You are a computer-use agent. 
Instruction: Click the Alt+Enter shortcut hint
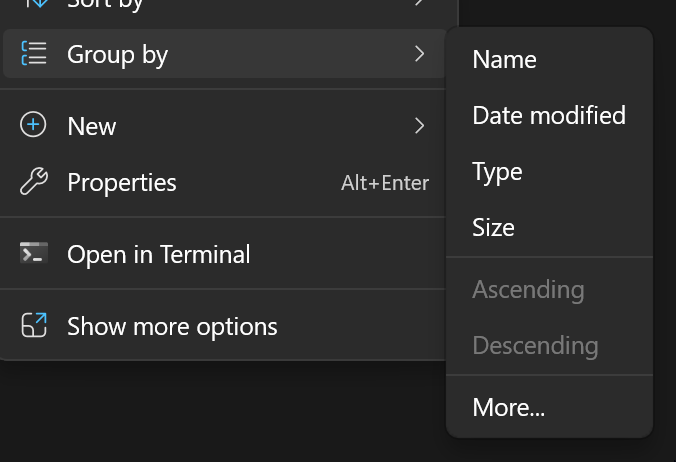pyautogui.click(x=384, y=183)
